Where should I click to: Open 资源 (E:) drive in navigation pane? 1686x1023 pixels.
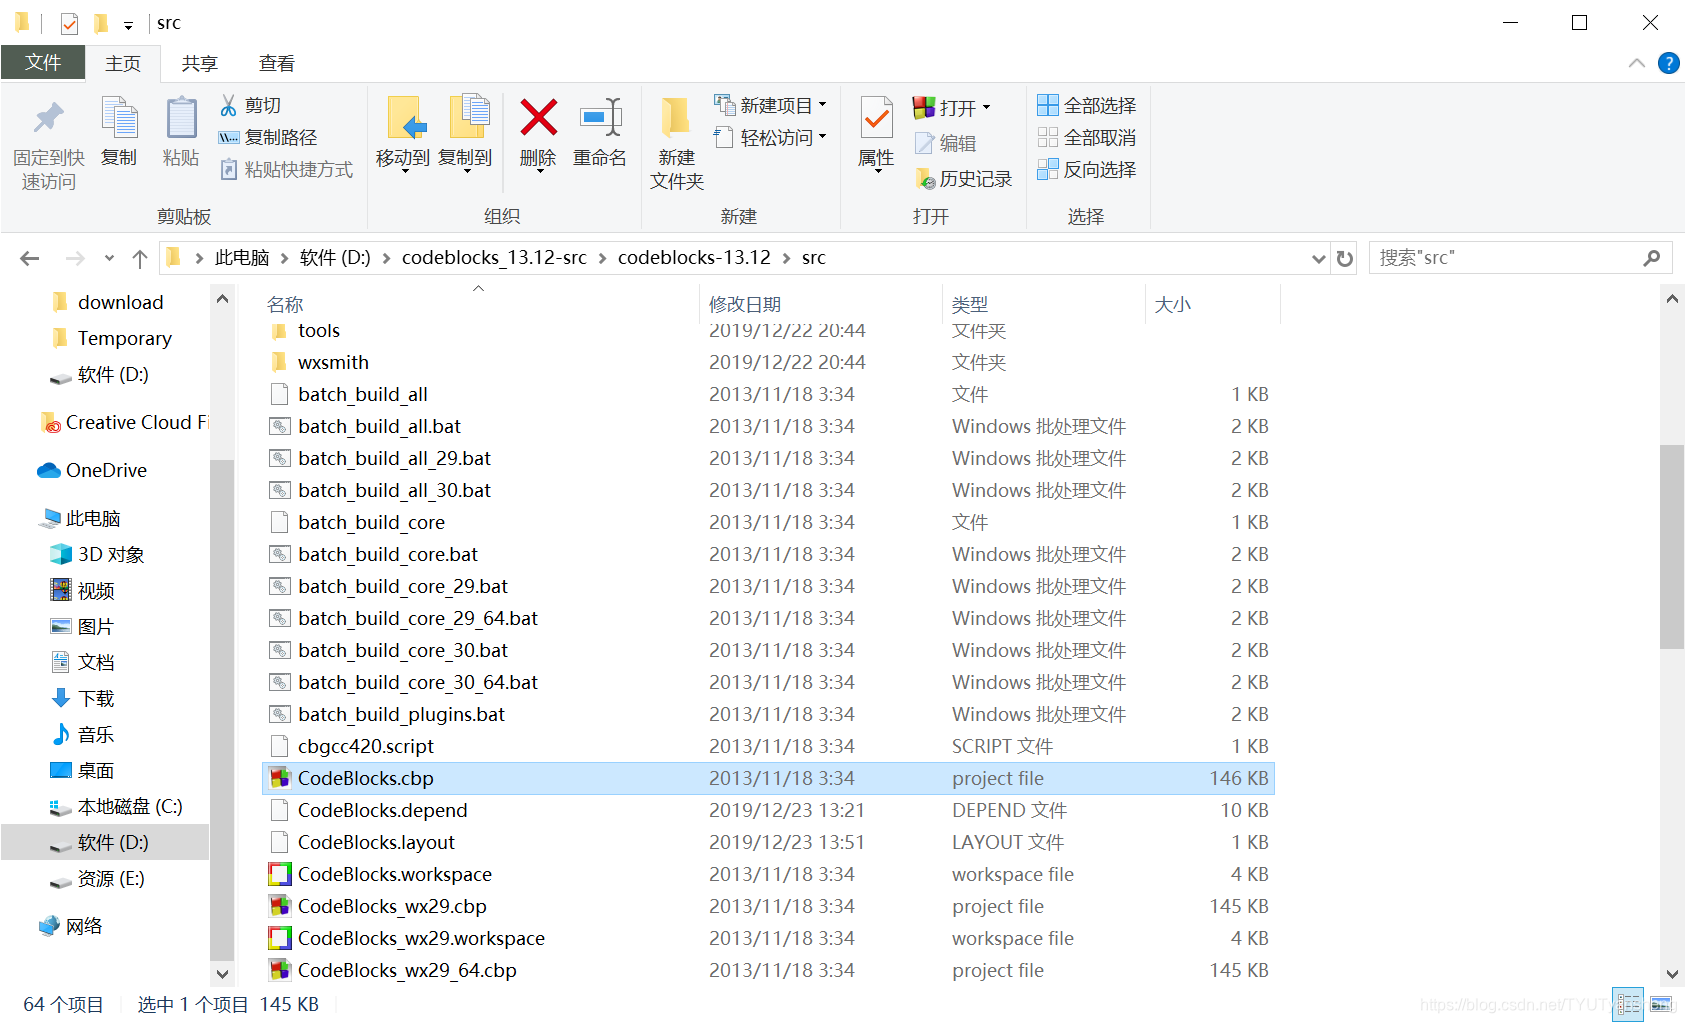point(97,878)
